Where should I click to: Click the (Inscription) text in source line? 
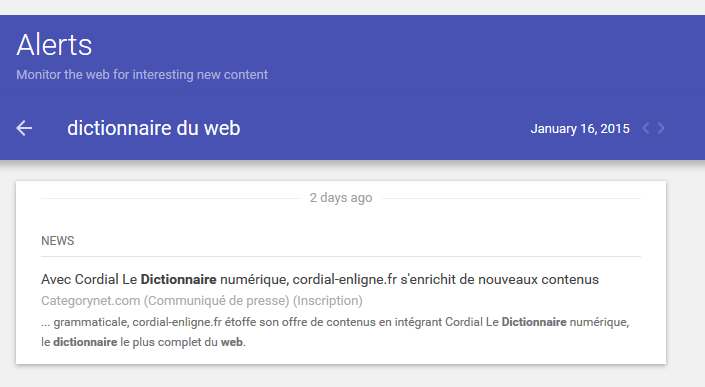tap(328, 300)
